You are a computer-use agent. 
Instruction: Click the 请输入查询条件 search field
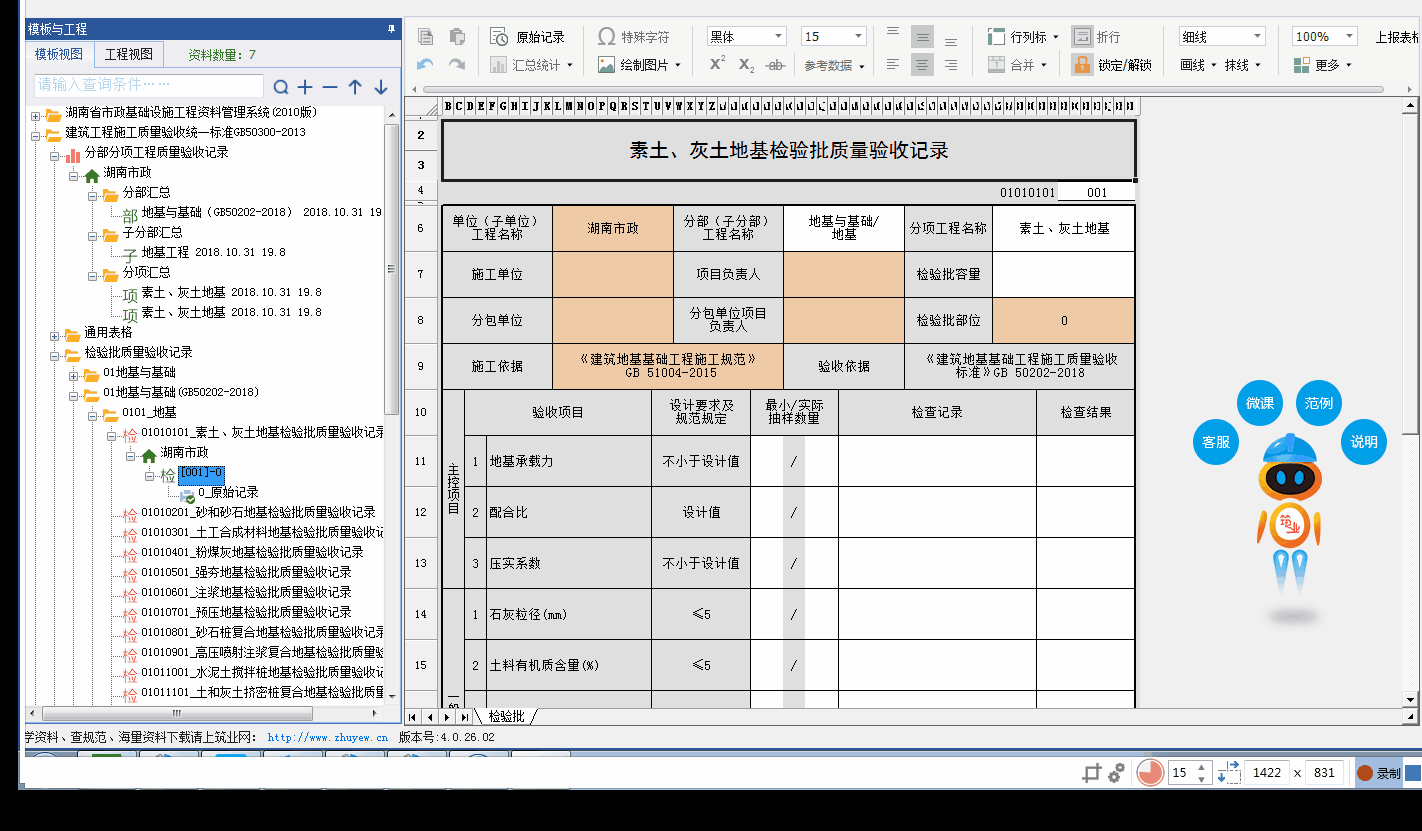tap(148, 86)
